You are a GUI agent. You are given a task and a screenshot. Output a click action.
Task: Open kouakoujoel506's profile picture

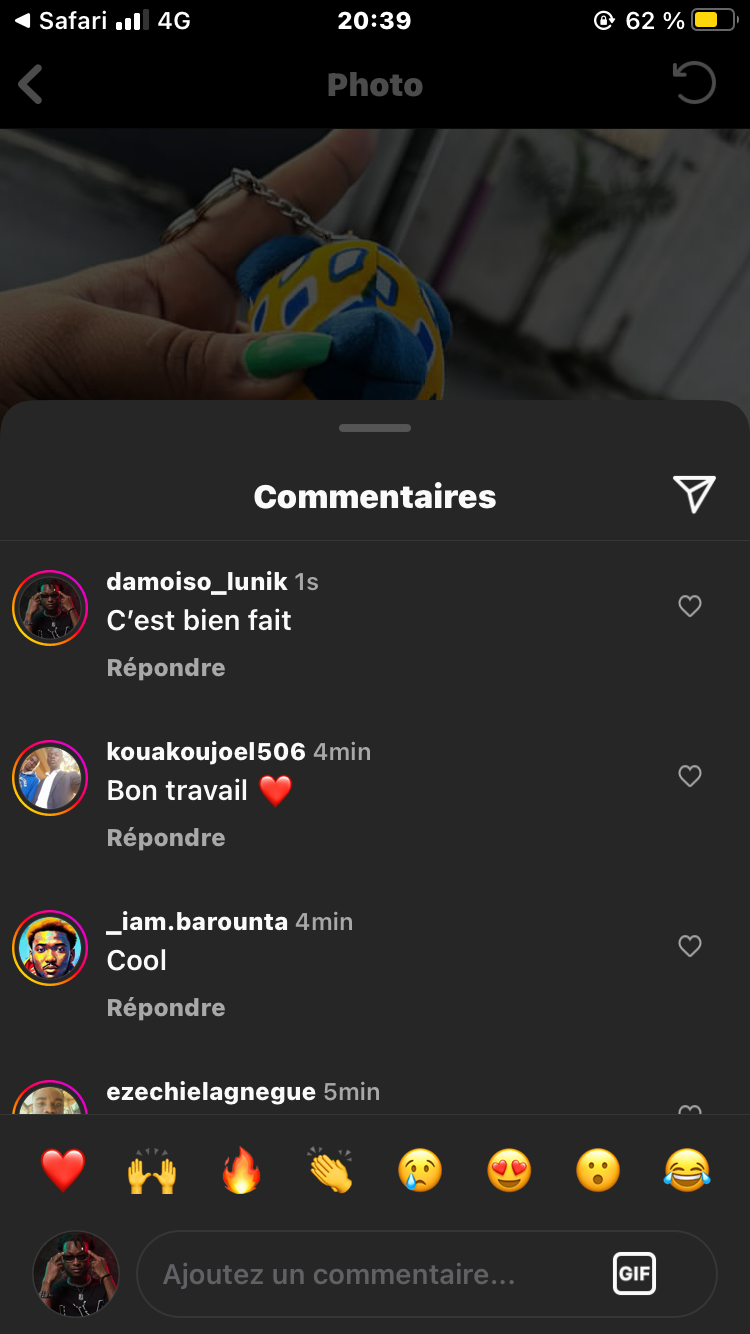(50, 778)
